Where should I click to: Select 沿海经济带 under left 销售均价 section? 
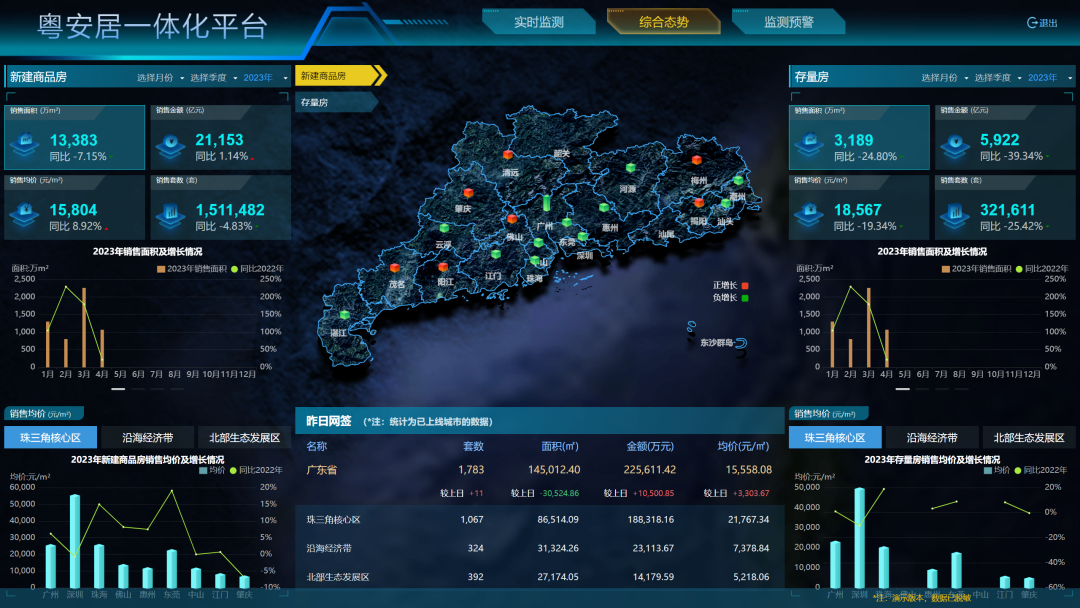[x=148, y=437]
